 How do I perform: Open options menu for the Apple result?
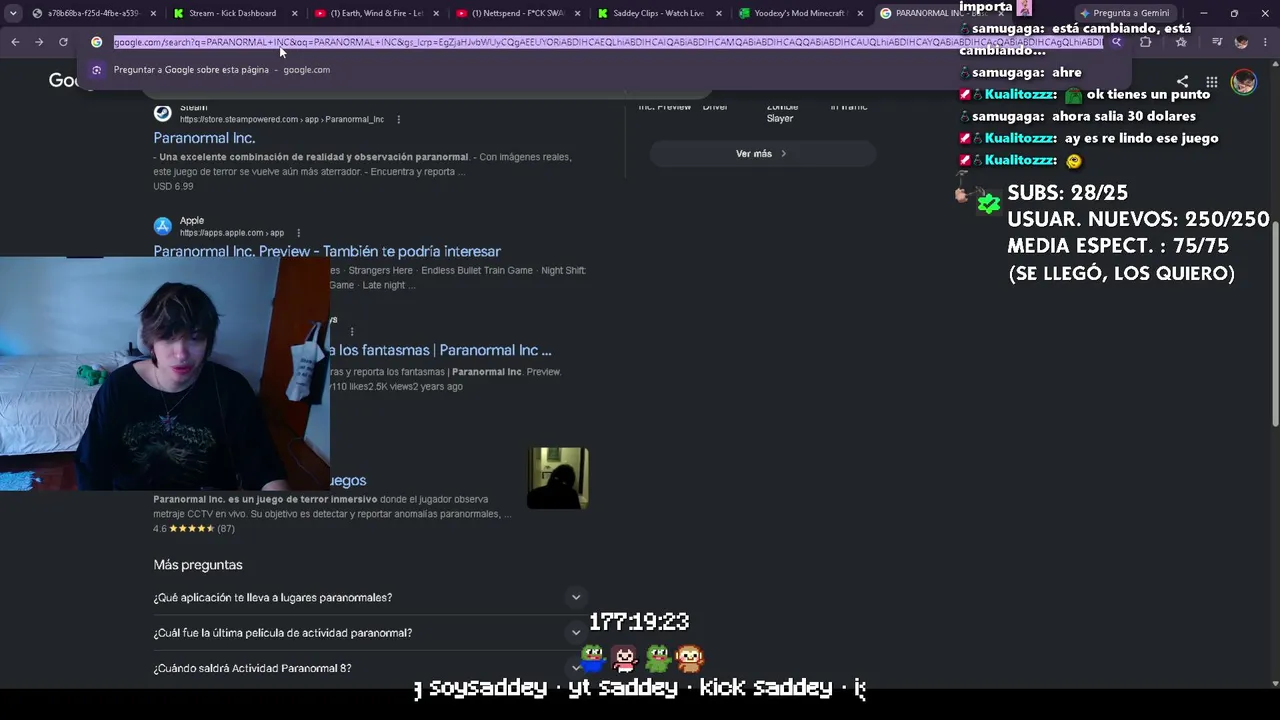pyautogui.click(x=298, y=233)
